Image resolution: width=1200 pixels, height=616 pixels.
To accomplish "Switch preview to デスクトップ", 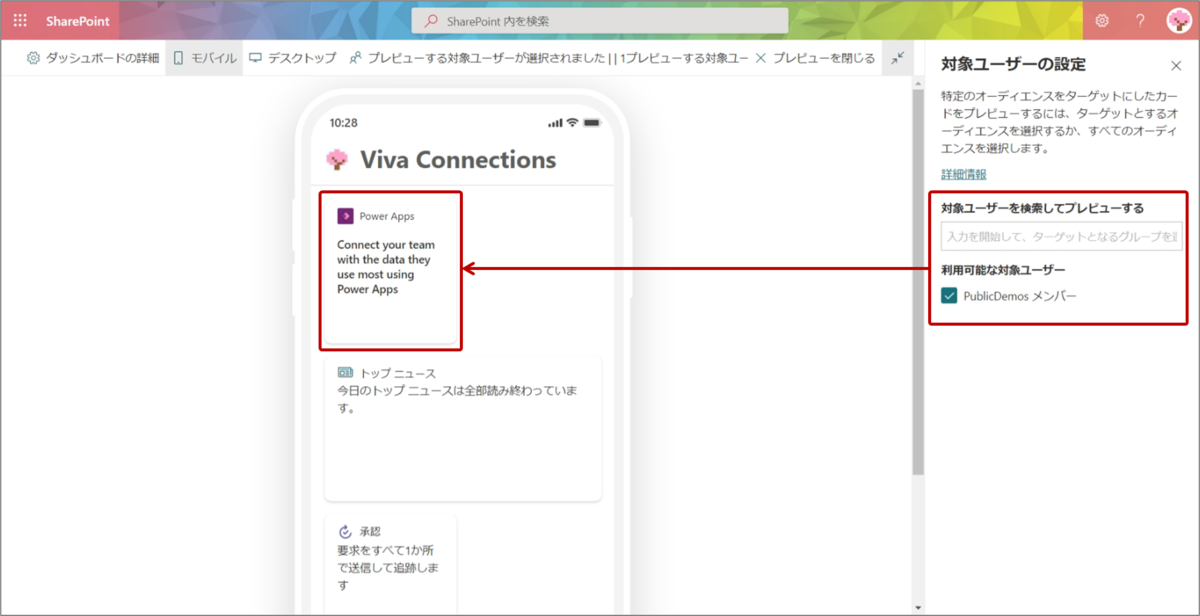I will (293, 58).
